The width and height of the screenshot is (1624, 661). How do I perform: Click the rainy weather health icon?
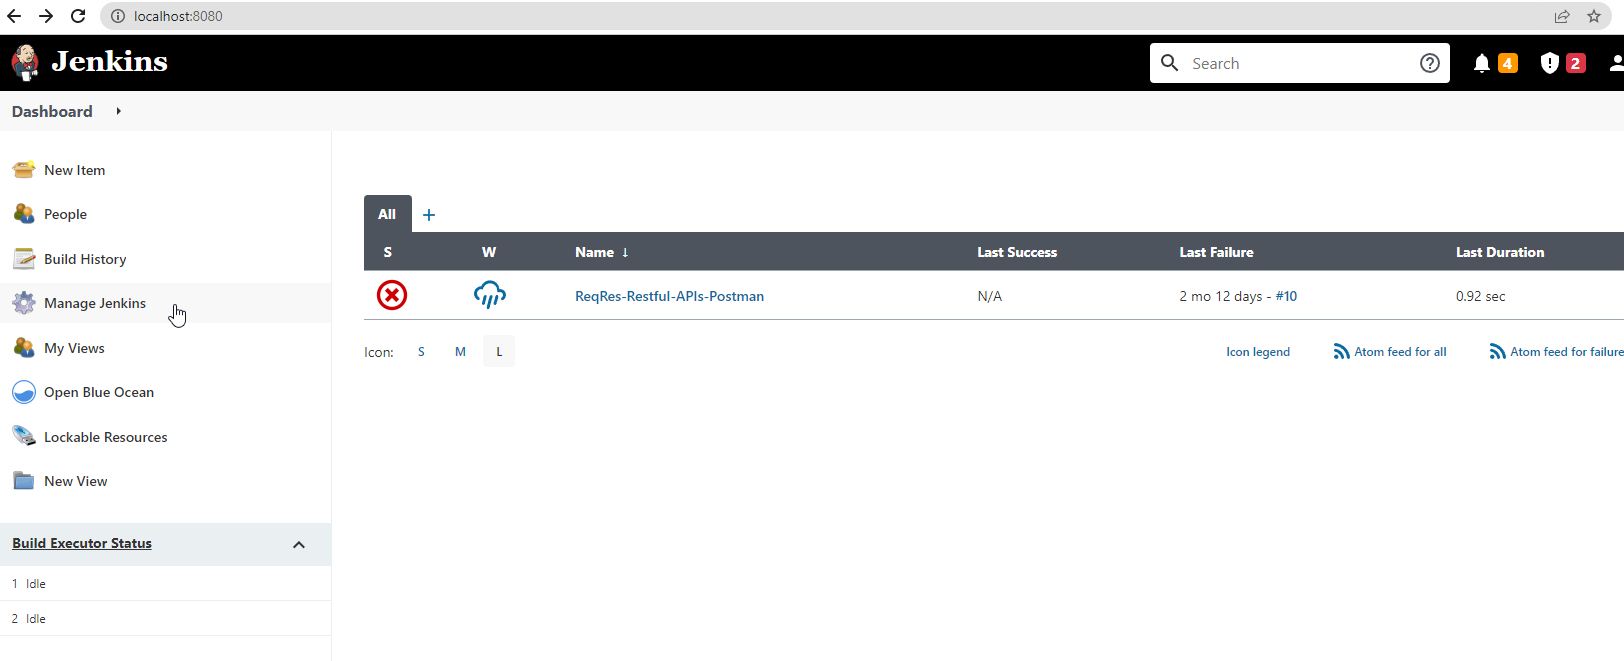point(489,294)
